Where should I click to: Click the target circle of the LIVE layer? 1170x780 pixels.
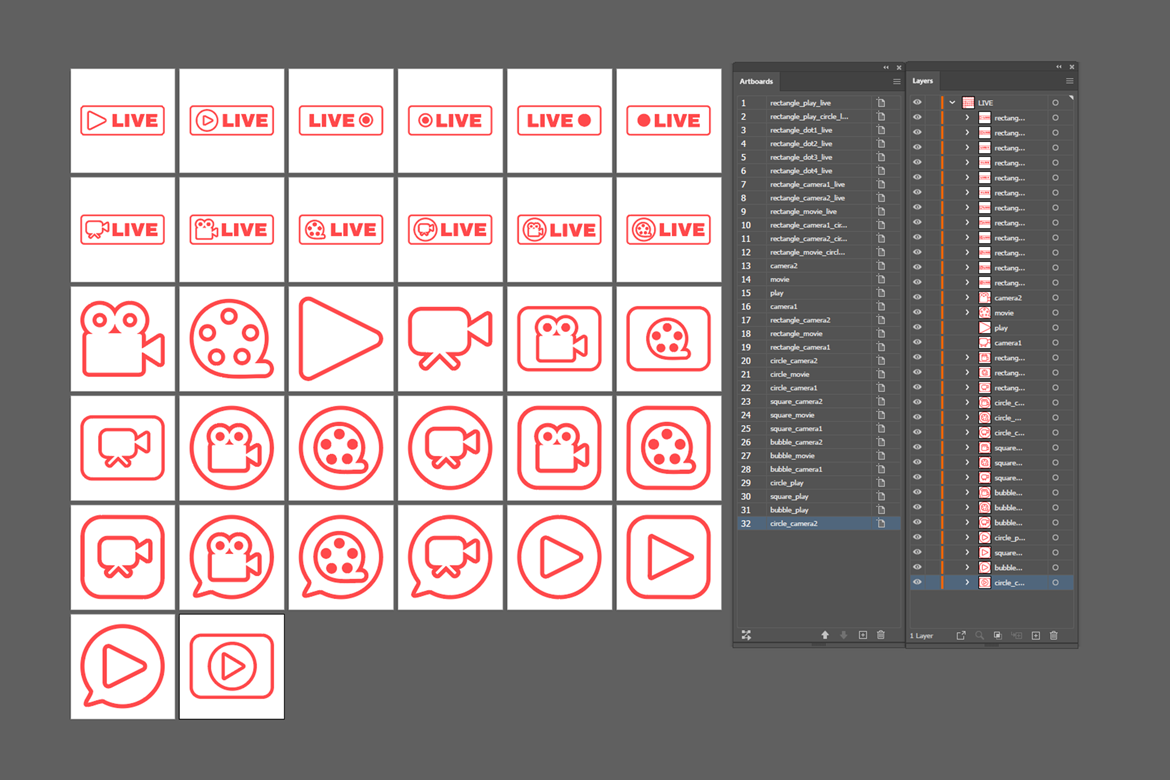[1056, 102]
